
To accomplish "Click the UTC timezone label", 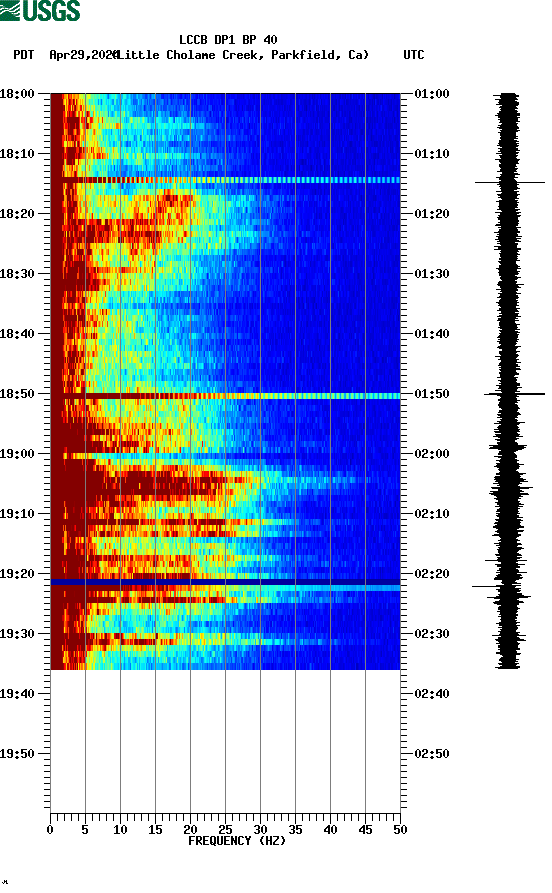I will click(414, 55).
